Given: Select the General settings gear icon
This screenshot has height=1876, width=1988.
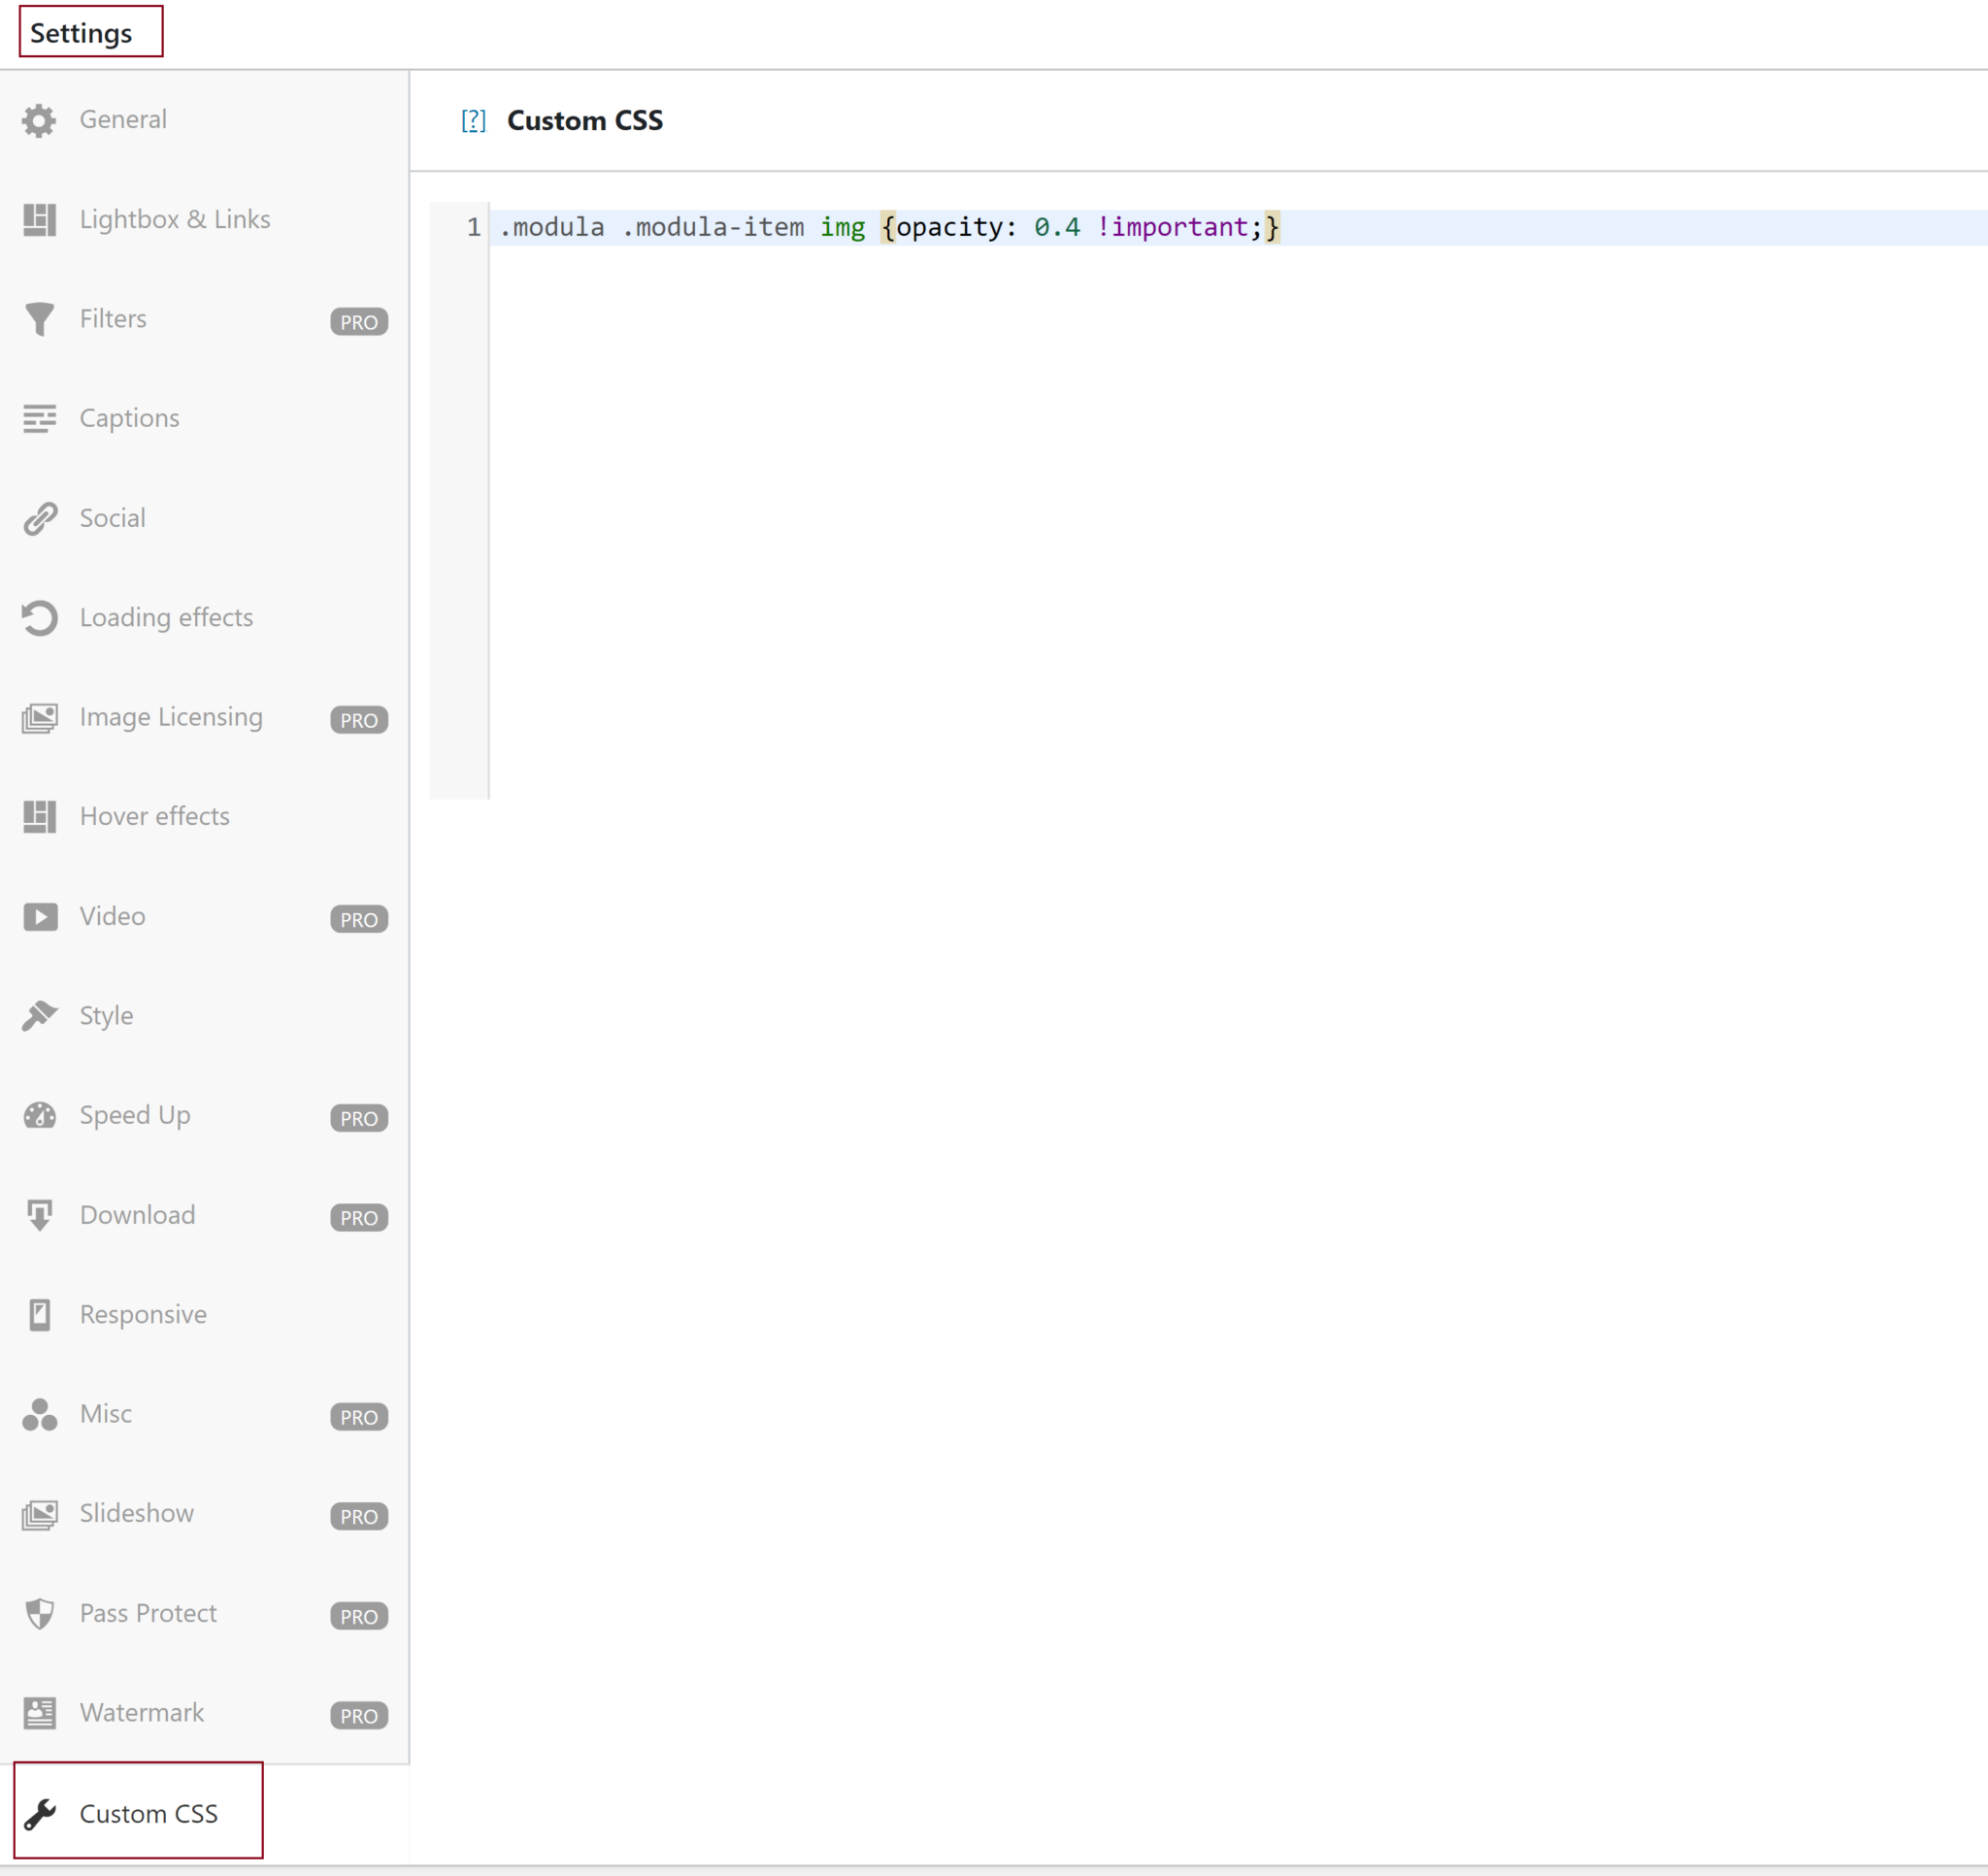Looking at the screenshot, I should pos(39,119).
